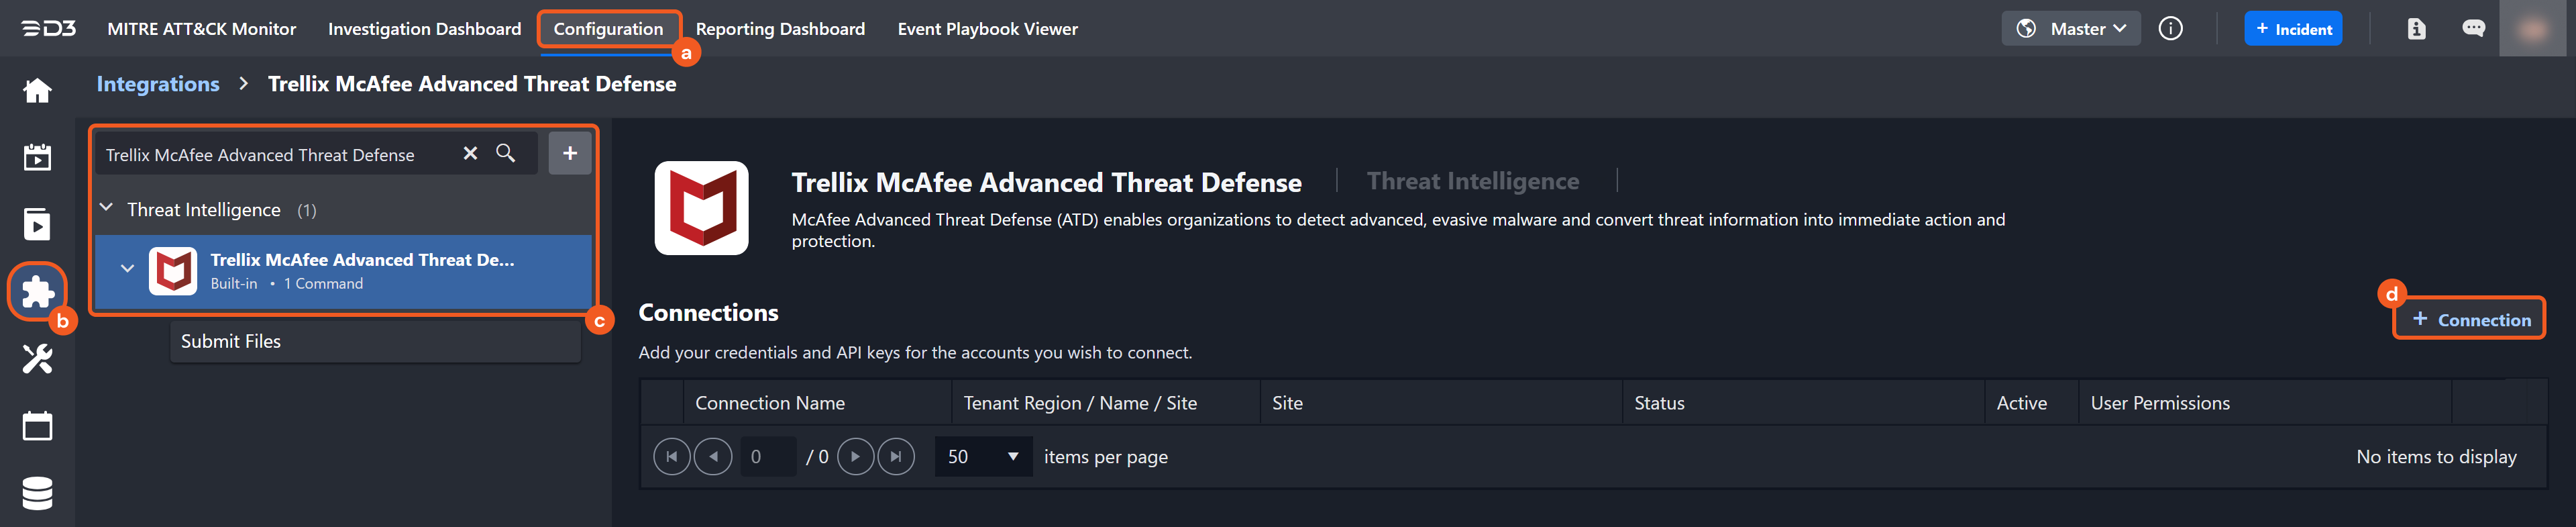This screenshot has height=527, width=2576.
Task: Click the database stack icon
Action: click(x=37, y=493)
